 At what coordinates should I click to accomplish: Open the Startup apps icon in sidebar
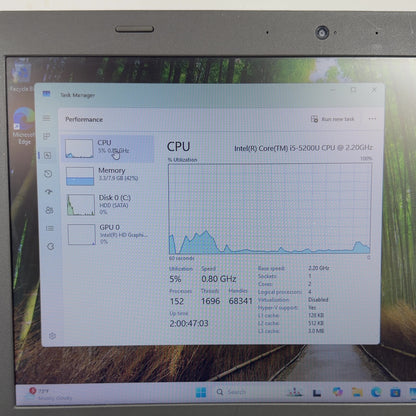click(49, 192)
